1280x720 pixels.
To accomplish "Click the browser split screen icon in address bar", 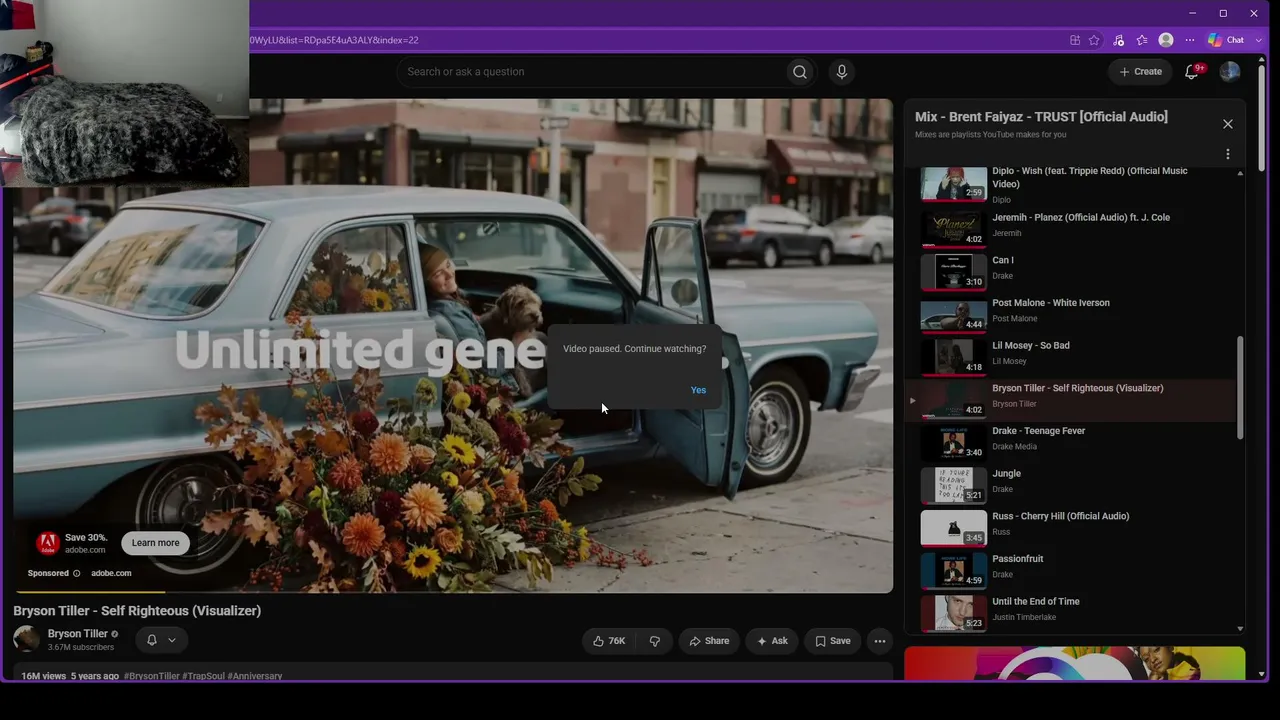I will tap(1075, 40).
